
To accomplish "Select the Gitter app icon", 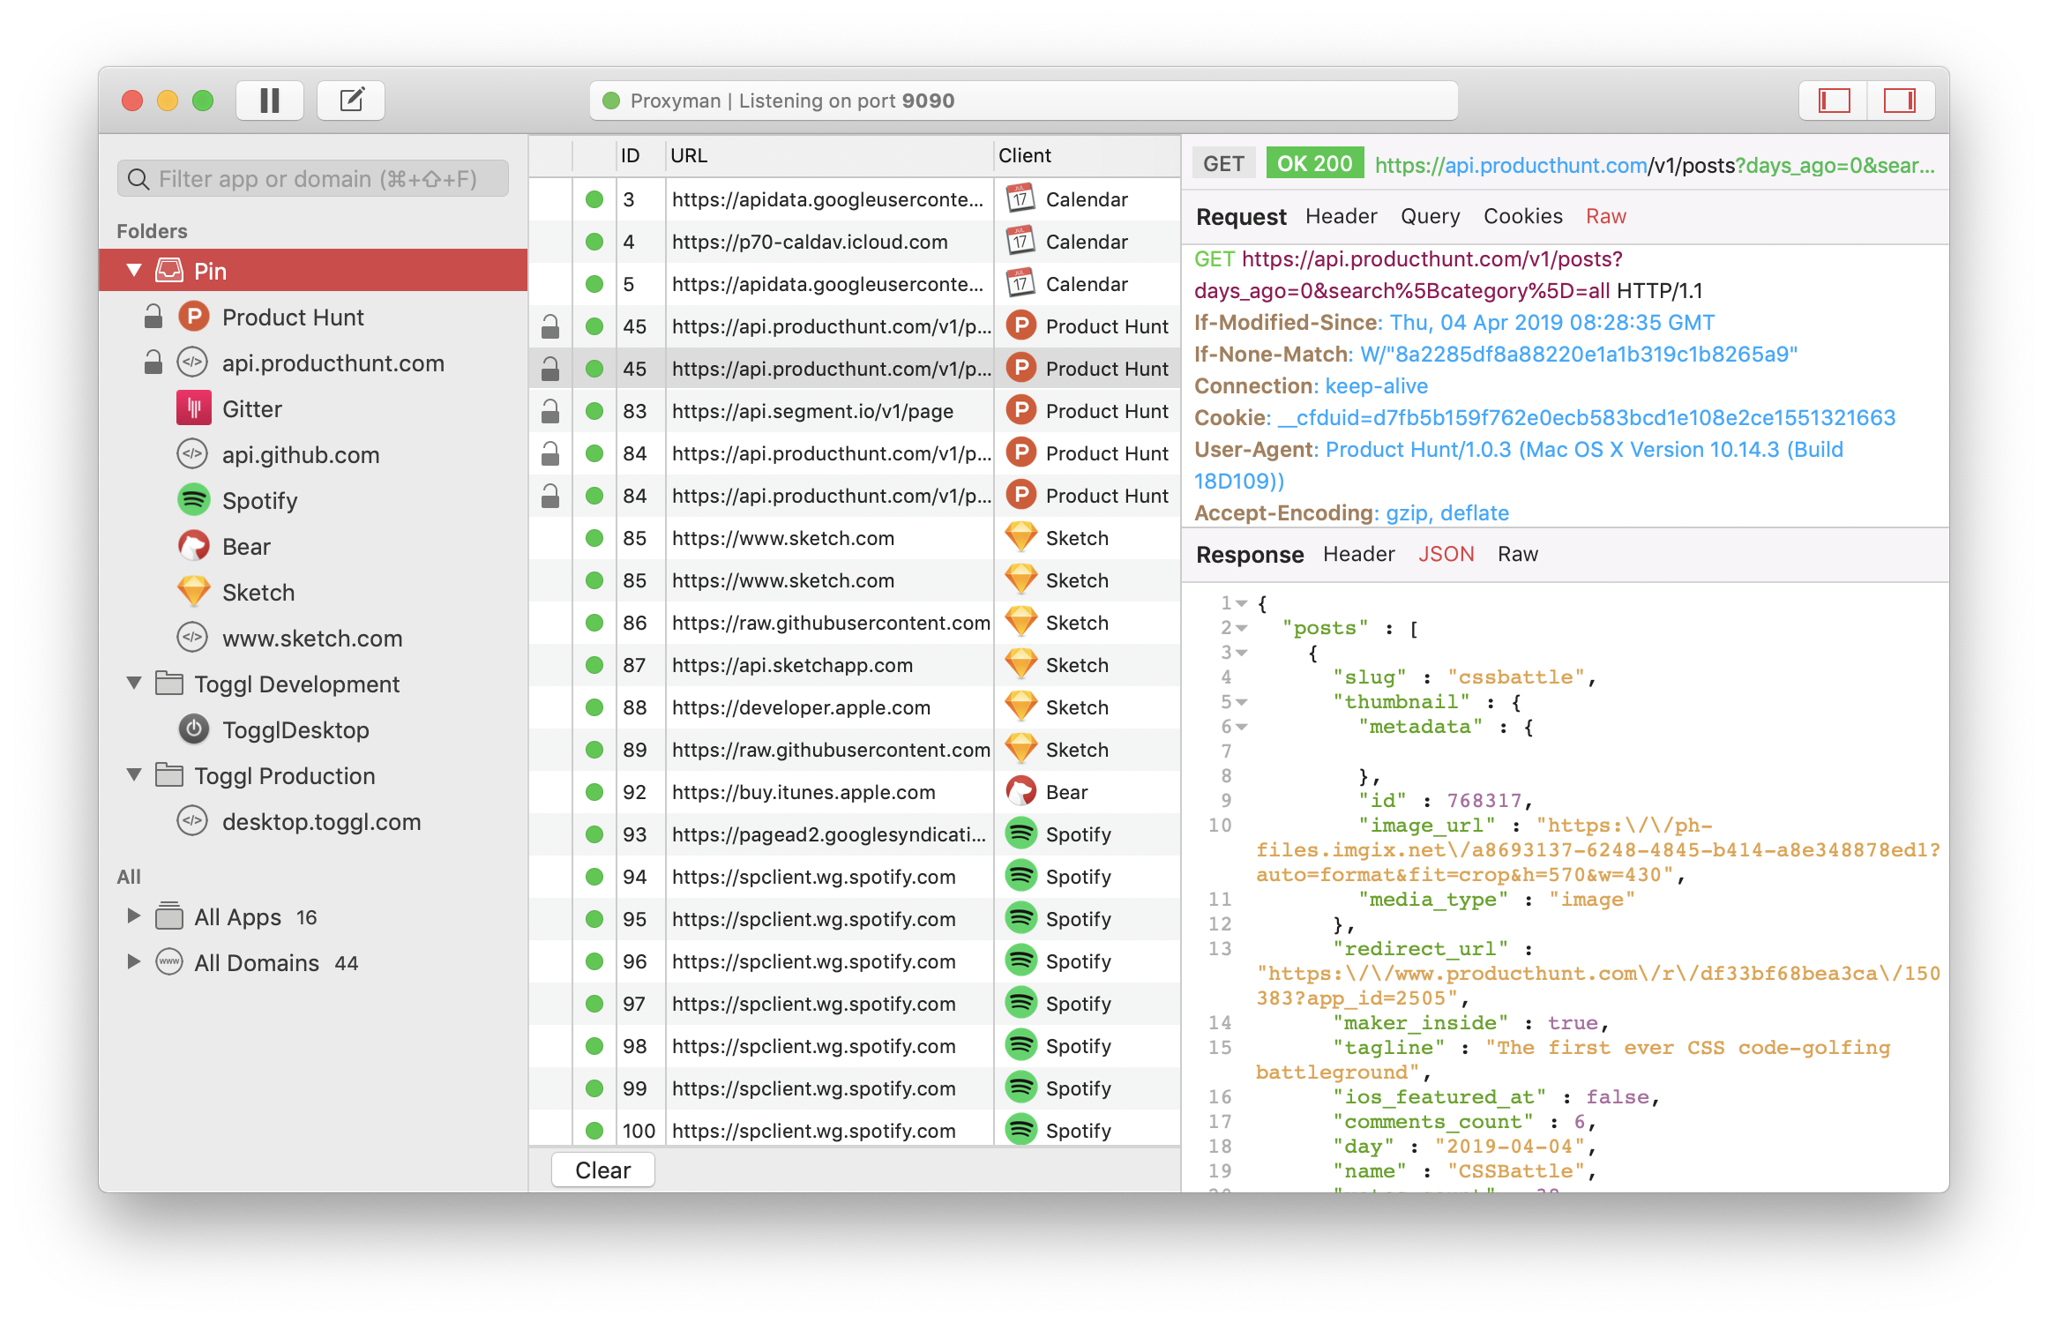I will (193, 408).
